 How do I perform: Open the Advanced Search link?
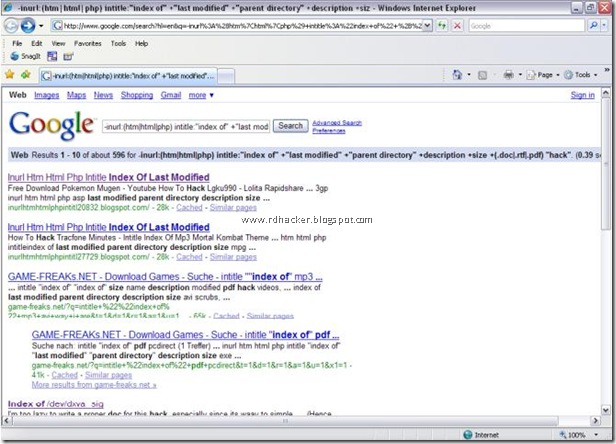tap(337, 123)
